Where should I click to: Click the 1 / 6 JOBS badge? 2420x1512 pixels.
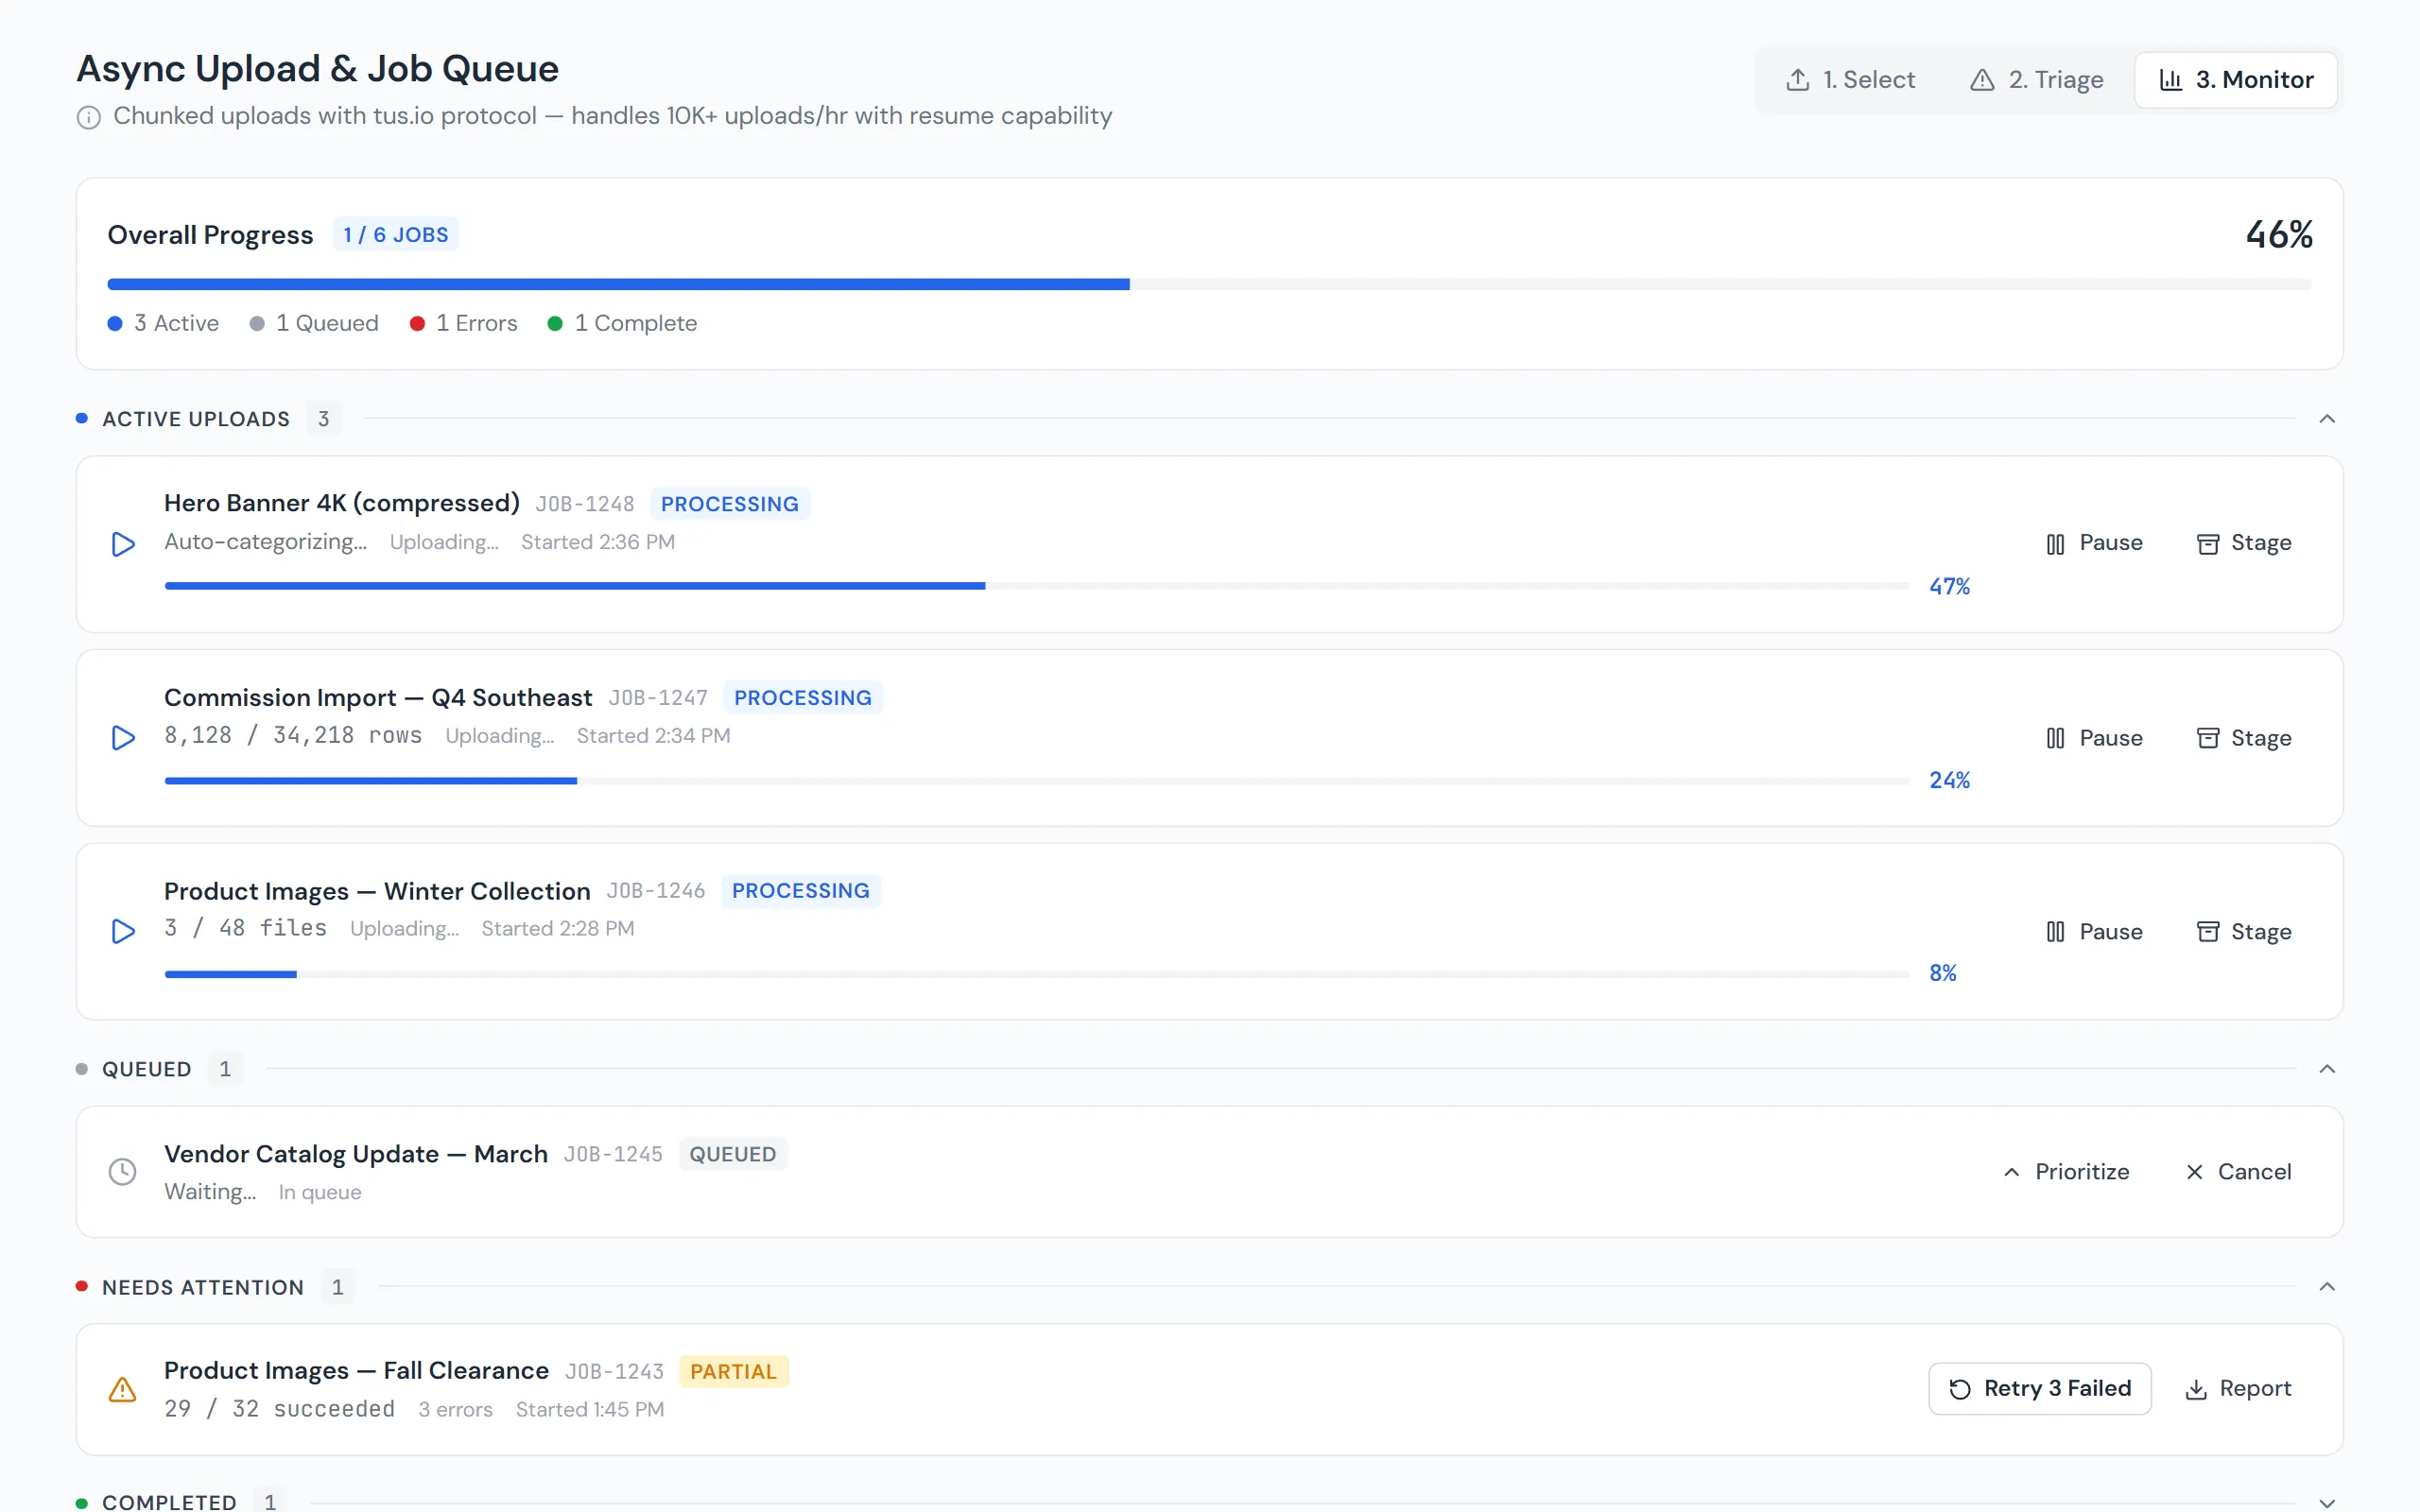[396, 235]
